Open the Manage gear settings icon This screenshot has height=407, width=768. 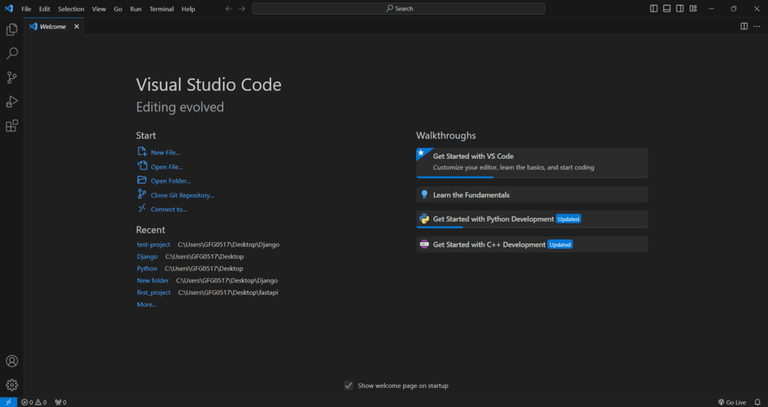point(12,385)
